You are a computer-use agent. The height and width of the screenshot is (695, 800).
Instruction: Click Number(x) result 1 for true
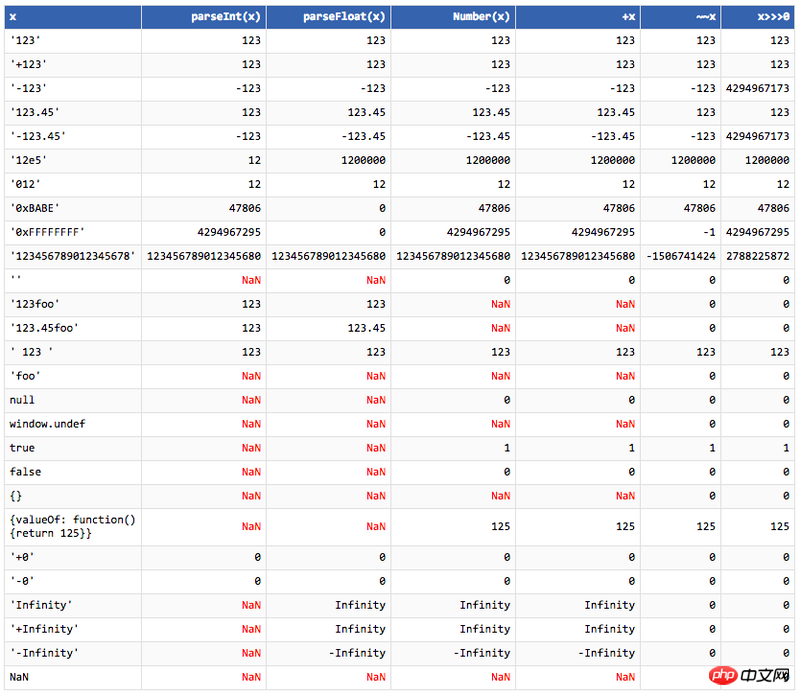pos(507,448)
